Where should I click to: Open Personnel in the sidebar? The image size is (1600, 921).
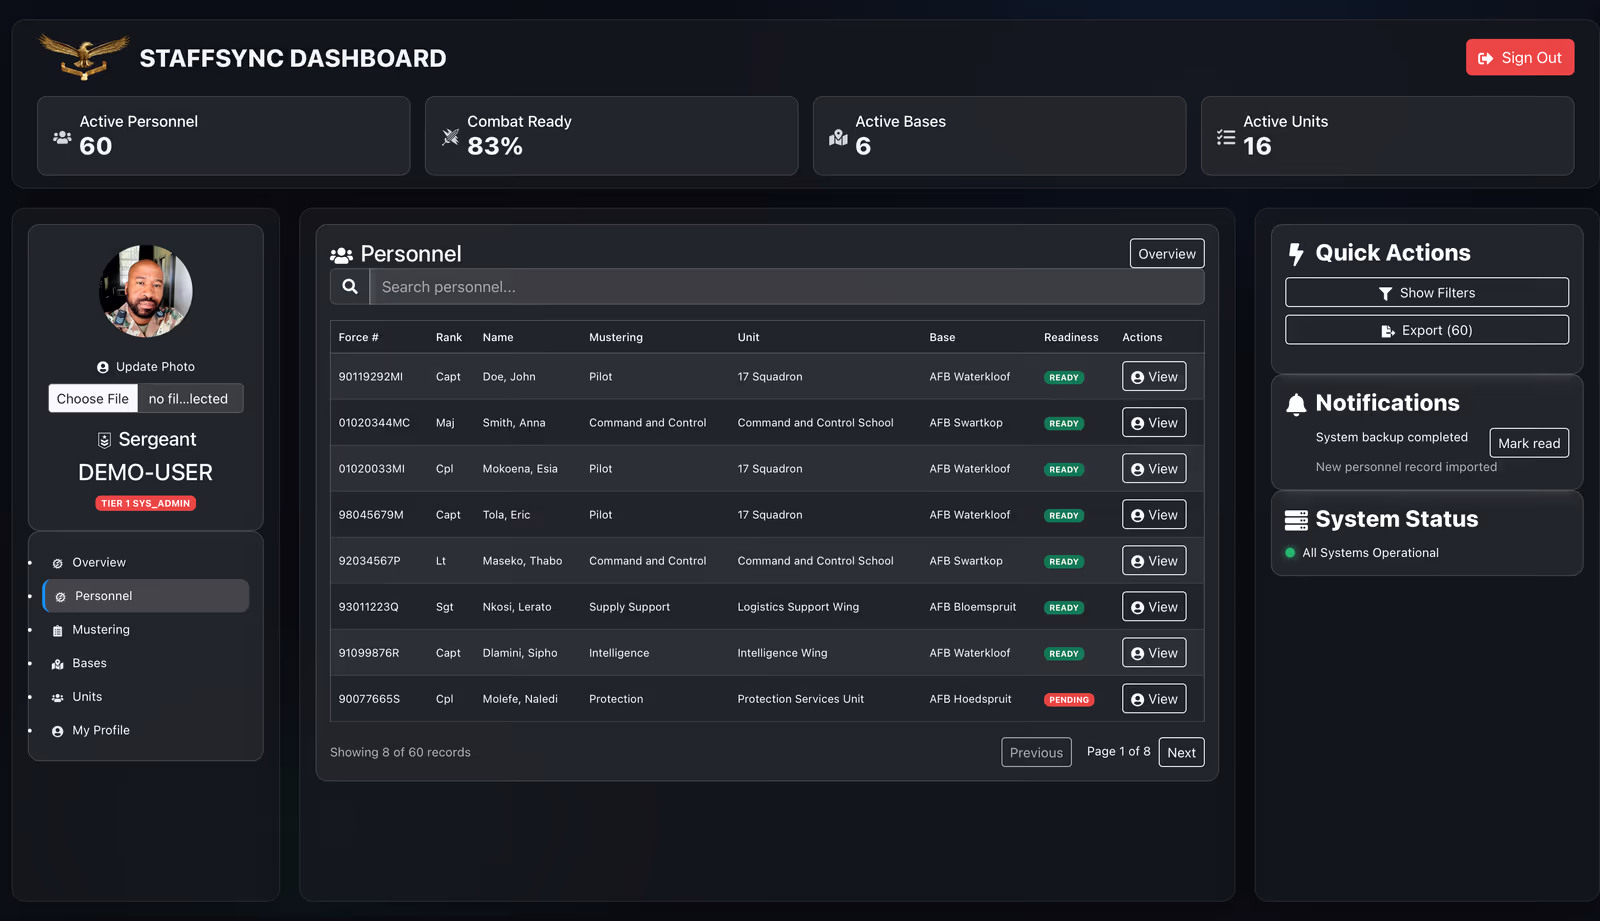[146, 596]
